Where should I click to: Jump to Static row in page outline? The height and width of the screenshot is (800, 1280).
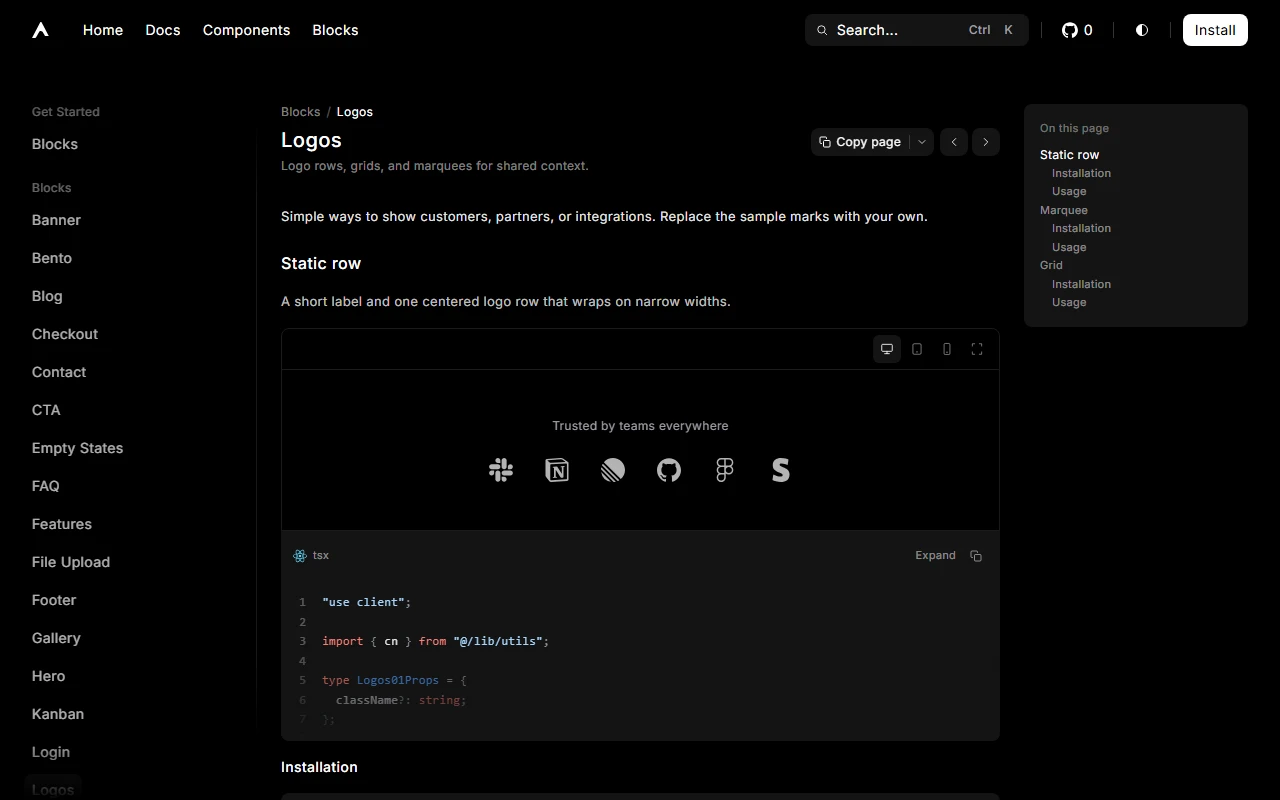[1069, 155]
